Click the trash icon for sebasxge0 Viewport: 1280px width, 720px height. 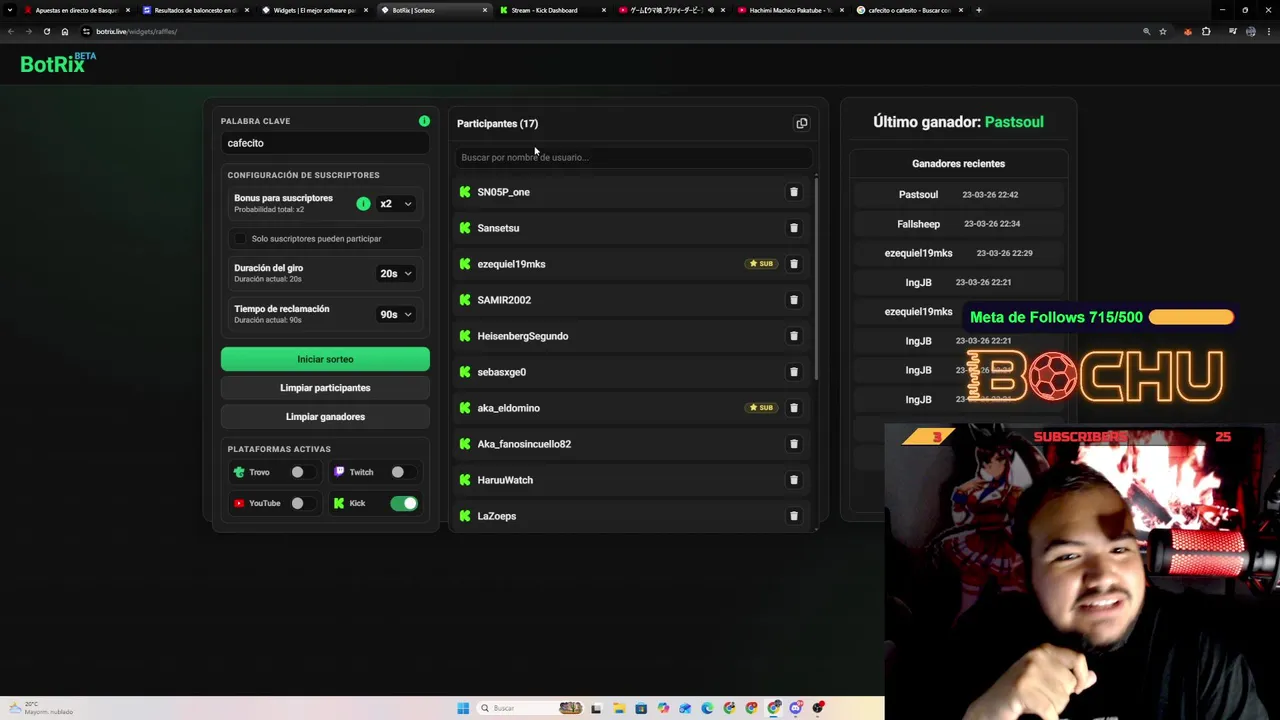[x=794, y=372]
